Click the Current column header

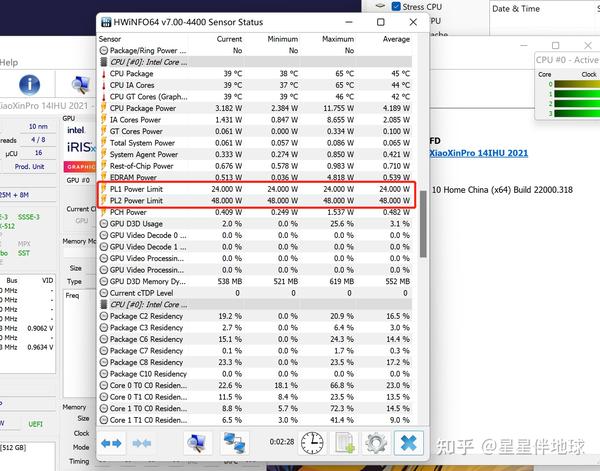pyautogui.click(x=229, y=39)
